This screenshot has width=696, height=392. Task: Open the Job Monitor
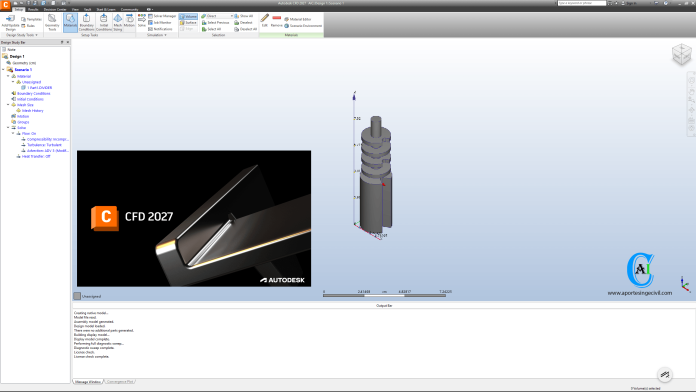click(160, 22)
